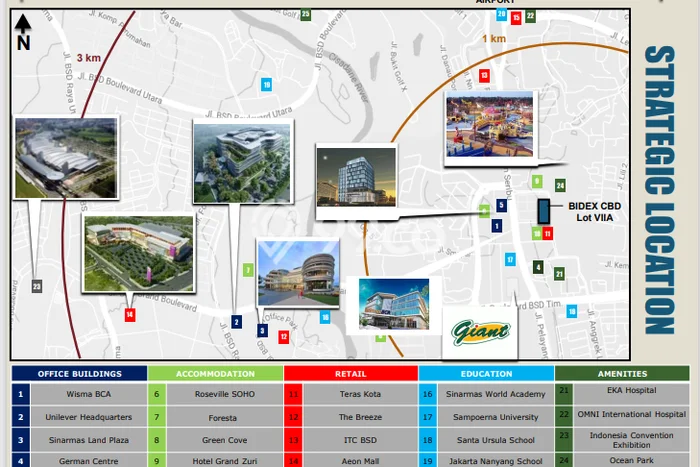Click red Teras Kota marker 11
Image resolution: width=700 pixels, height=467 pixels.
coord(548,234)
